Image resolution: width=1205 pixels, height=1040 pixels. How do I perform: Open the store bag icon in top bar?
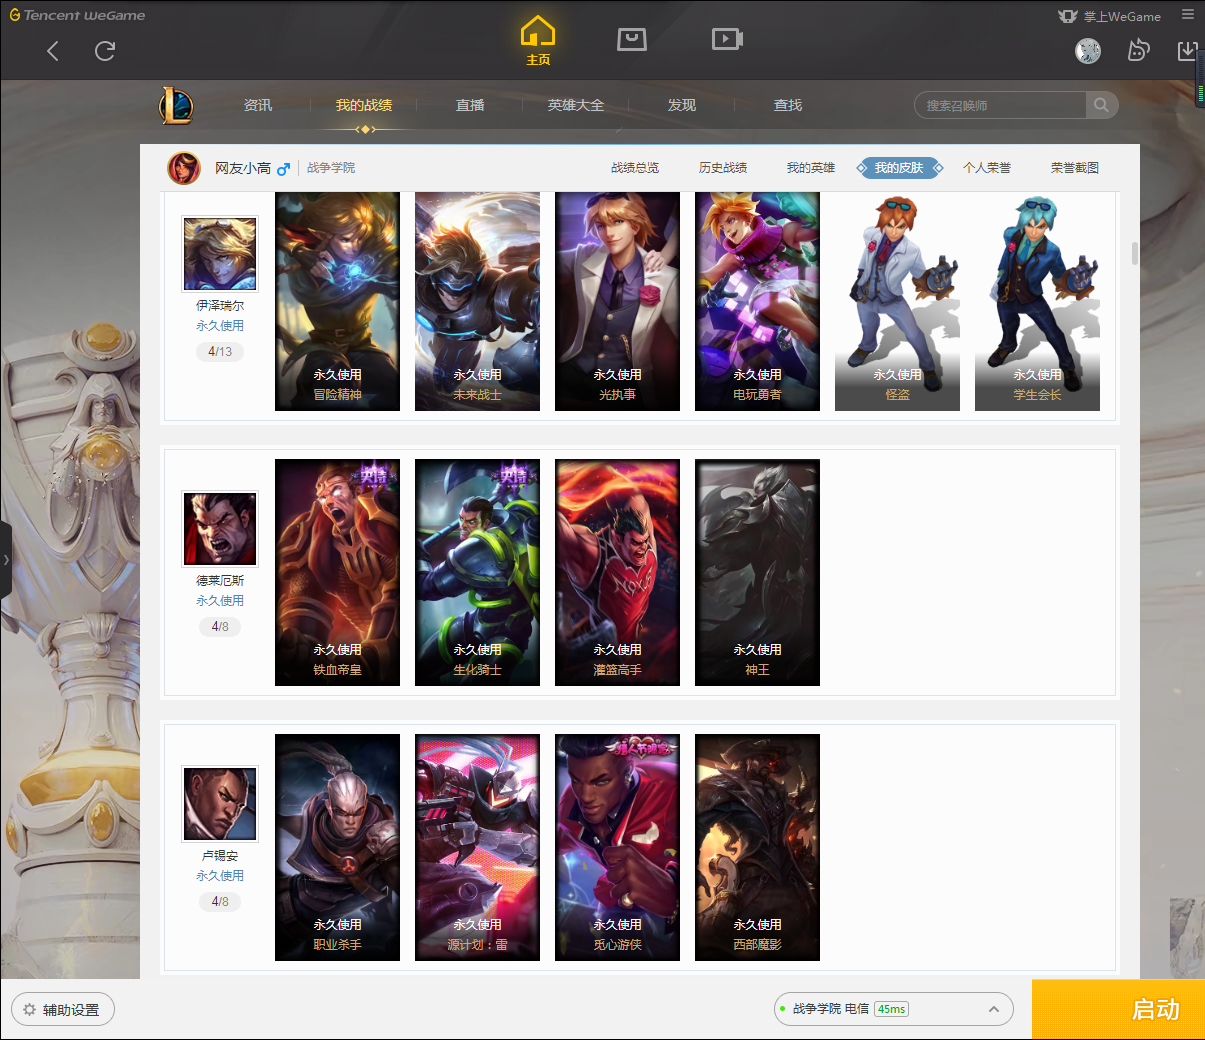pos(631,39)
